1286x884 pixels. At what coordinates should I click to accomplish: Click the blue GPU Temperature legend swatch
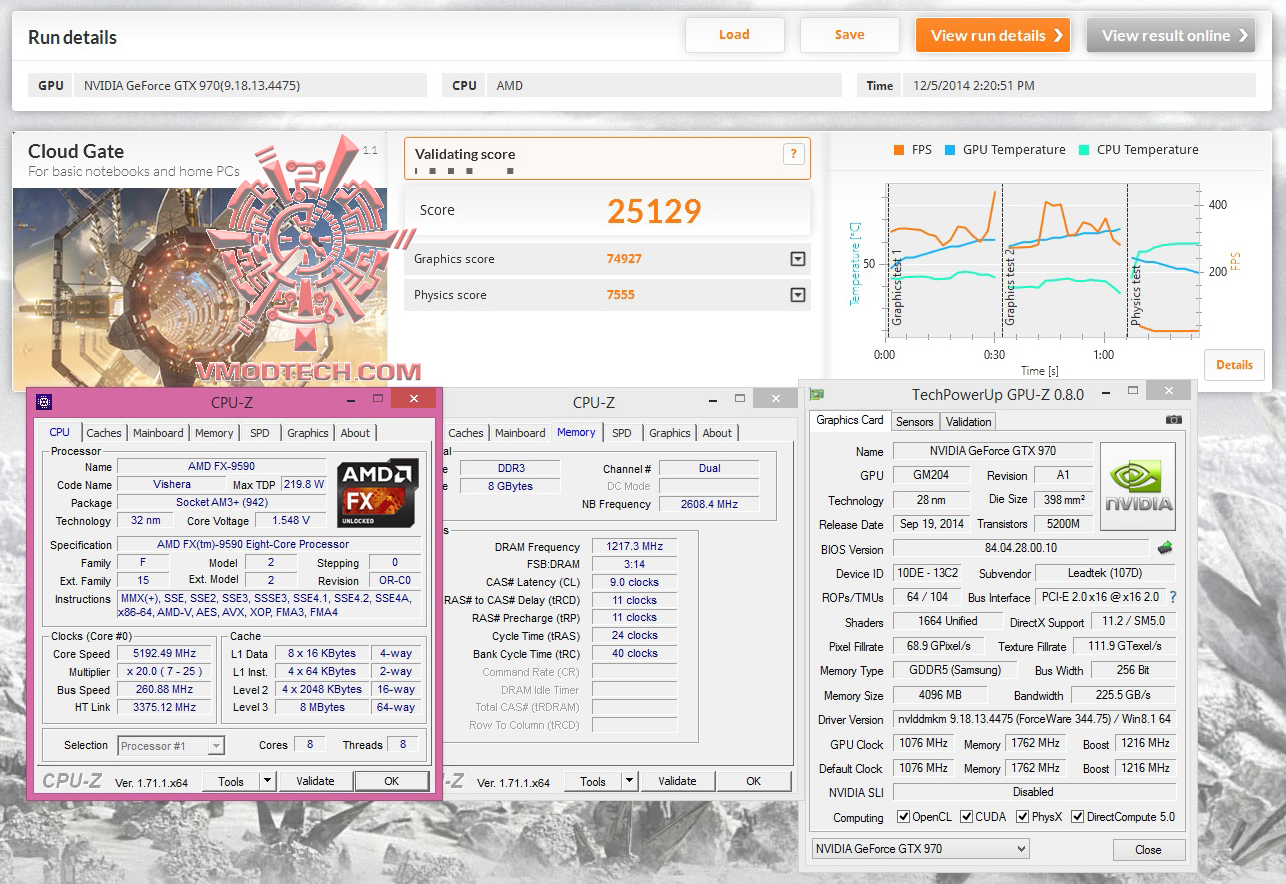point(949,150)
